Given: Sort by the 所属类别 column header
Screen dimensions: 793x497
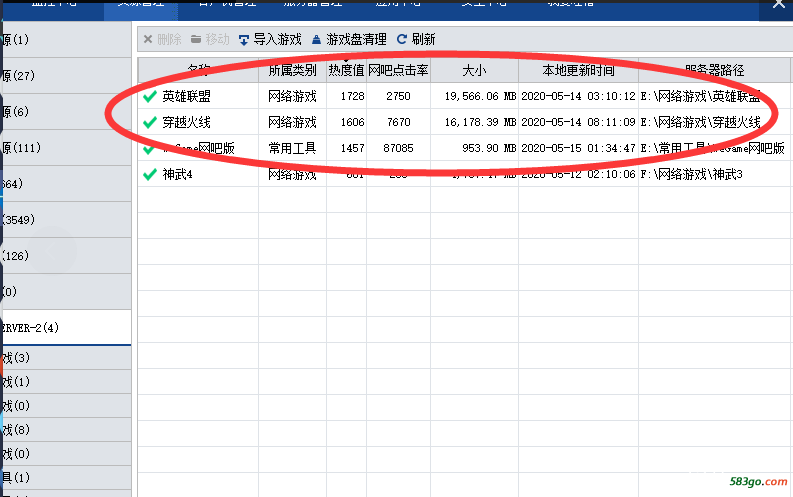Looking at the screenshot, I should [292, 70].
